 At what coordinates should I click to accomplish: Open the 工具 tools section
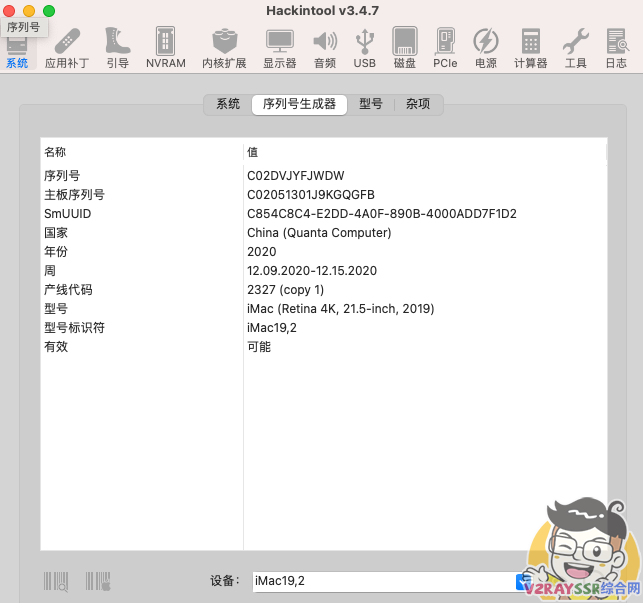(x=575, y=47)
